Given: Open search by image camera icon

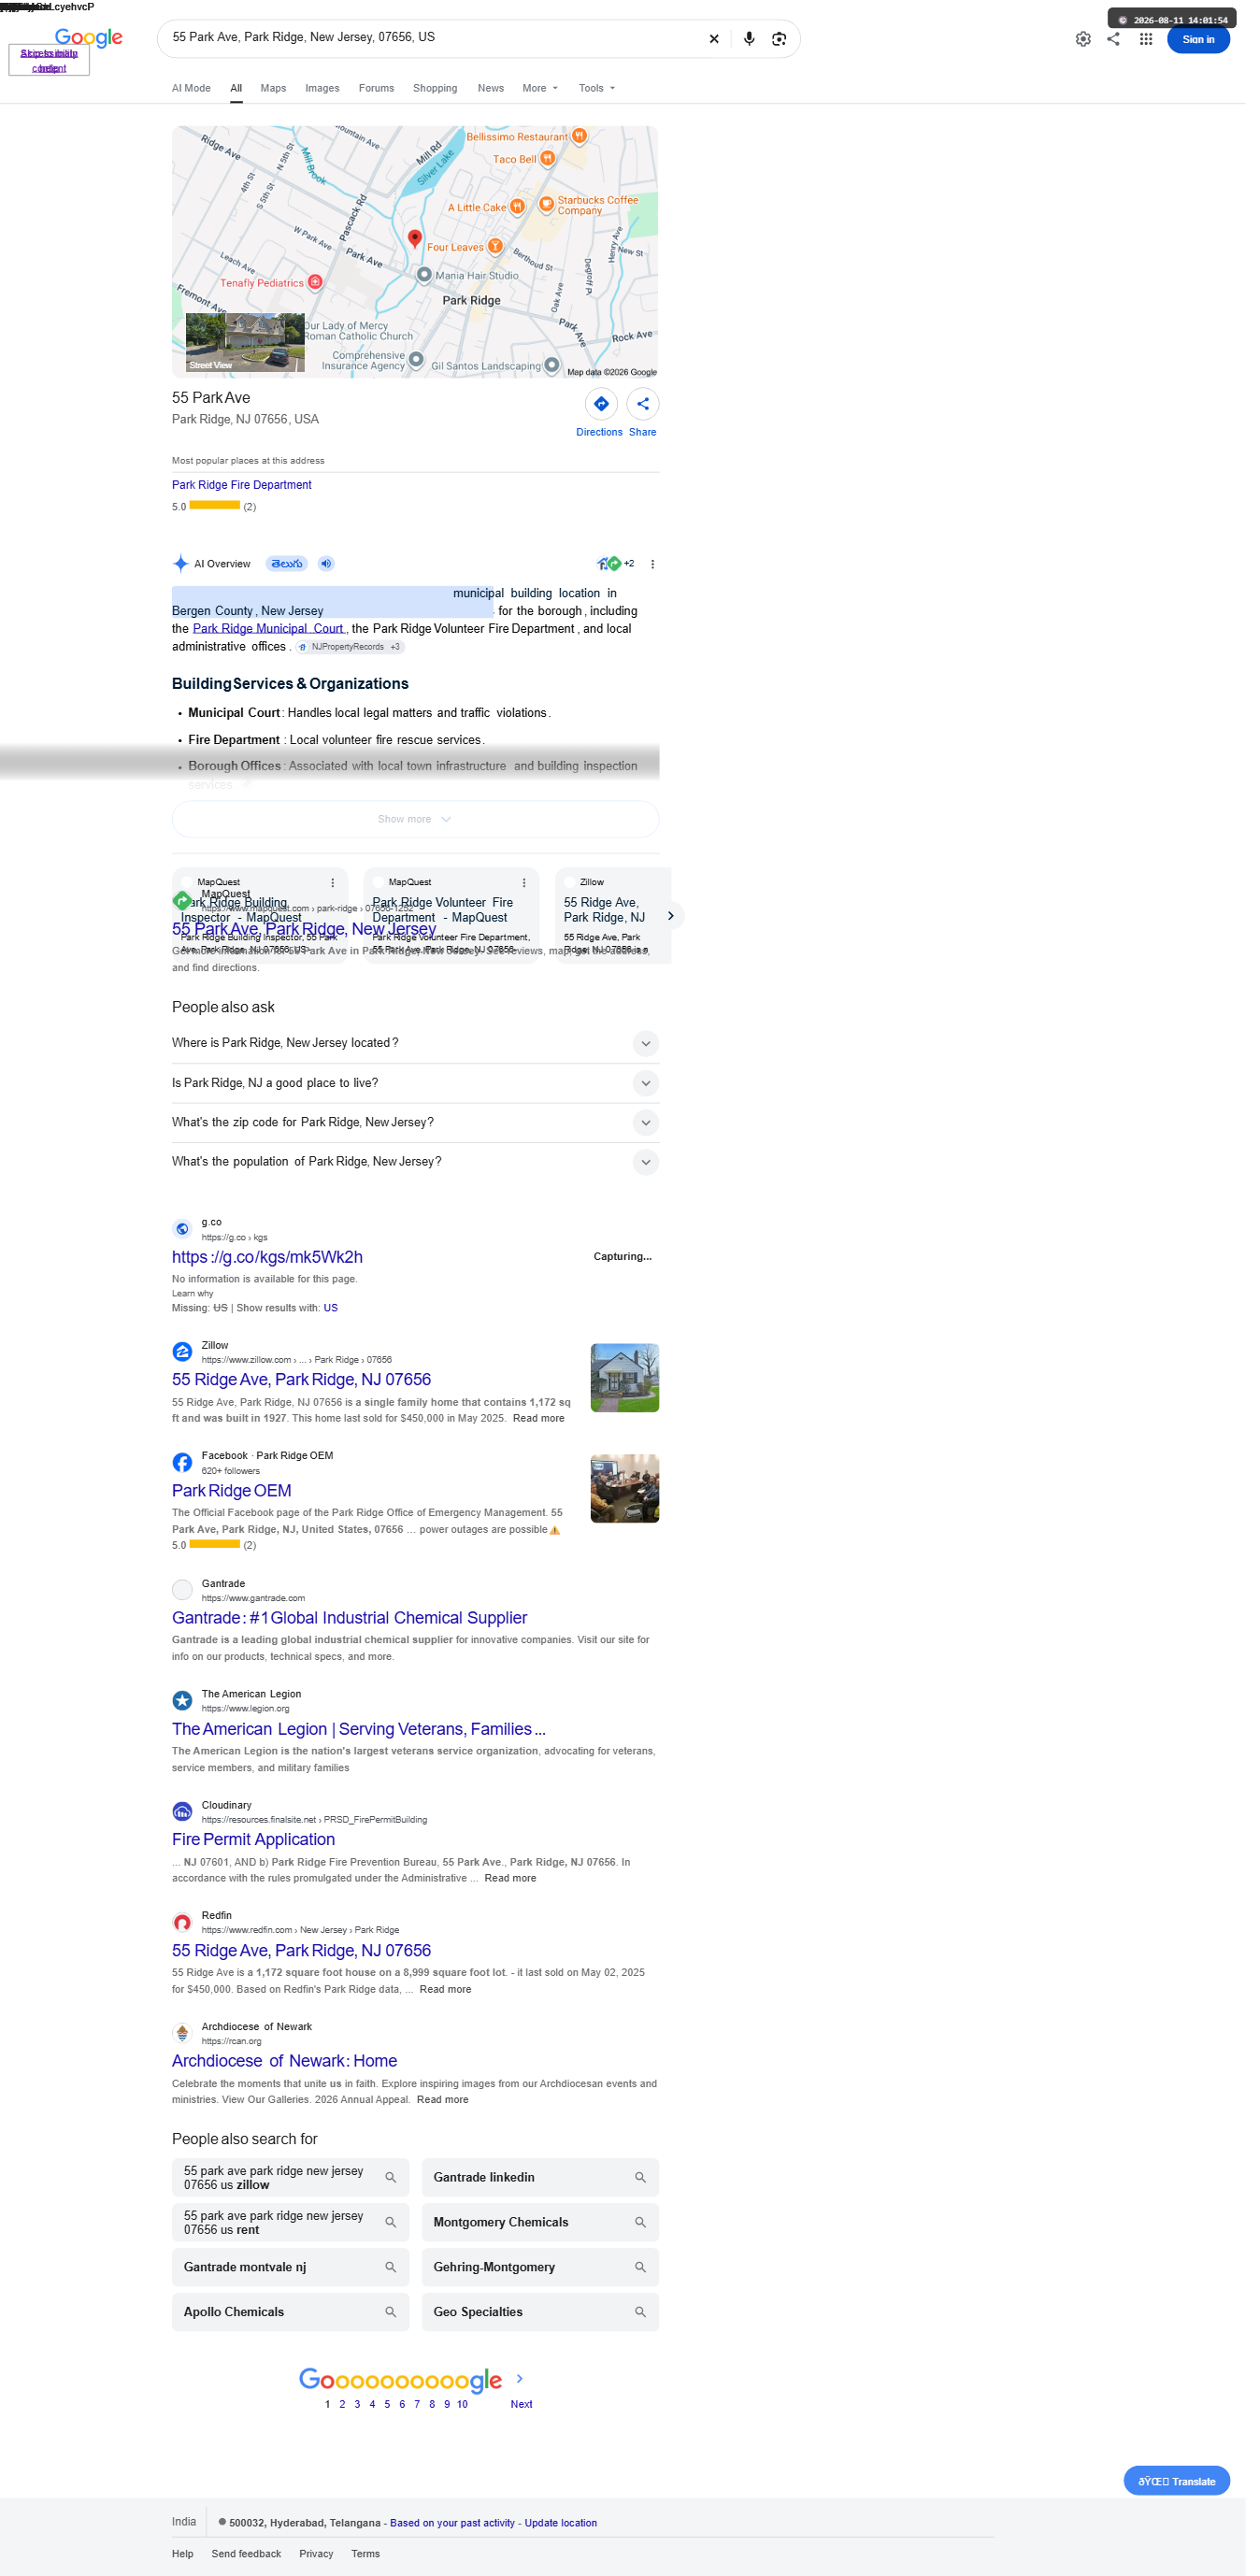Looking at the screenshot, I should click(779, 39).
